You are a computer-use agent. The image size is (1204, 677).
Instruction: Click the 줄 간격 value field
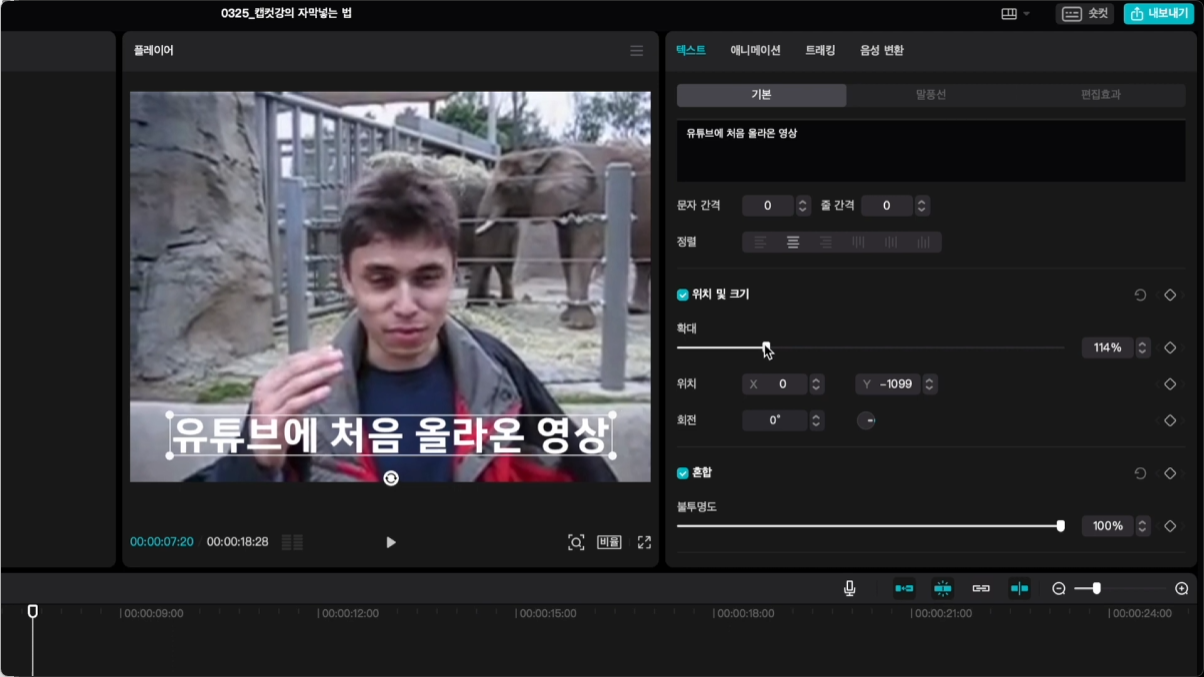(887, 206)
